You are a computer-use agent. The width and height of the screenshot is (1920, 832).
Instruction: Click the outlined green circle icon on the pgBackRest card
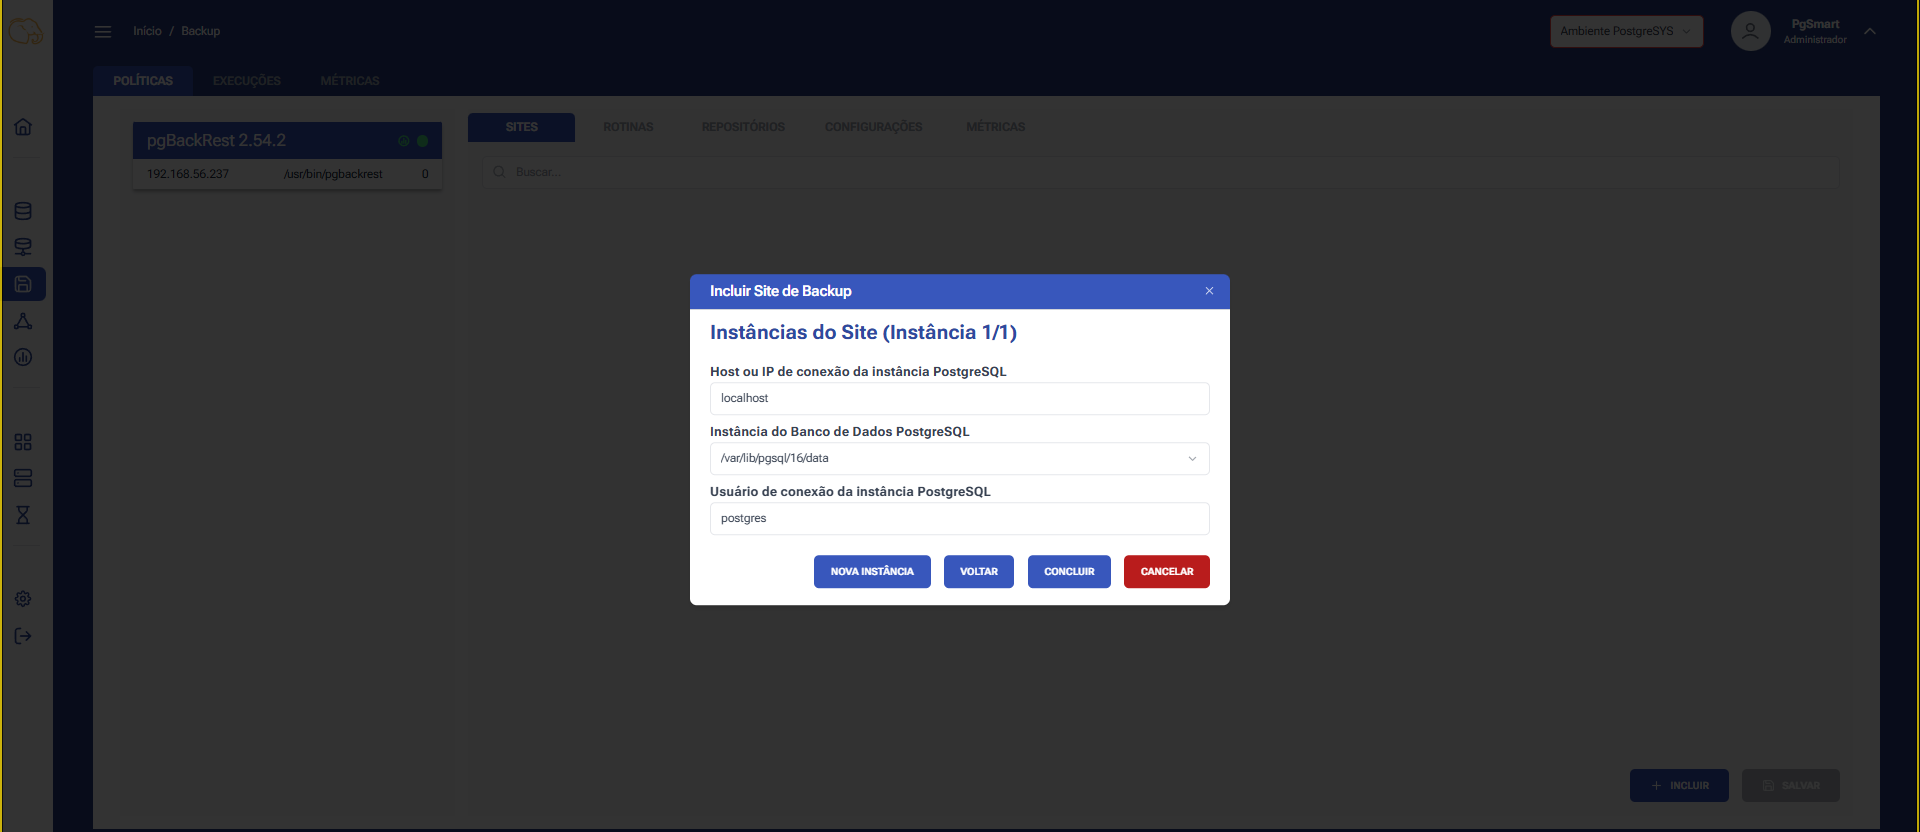point(404,141)
